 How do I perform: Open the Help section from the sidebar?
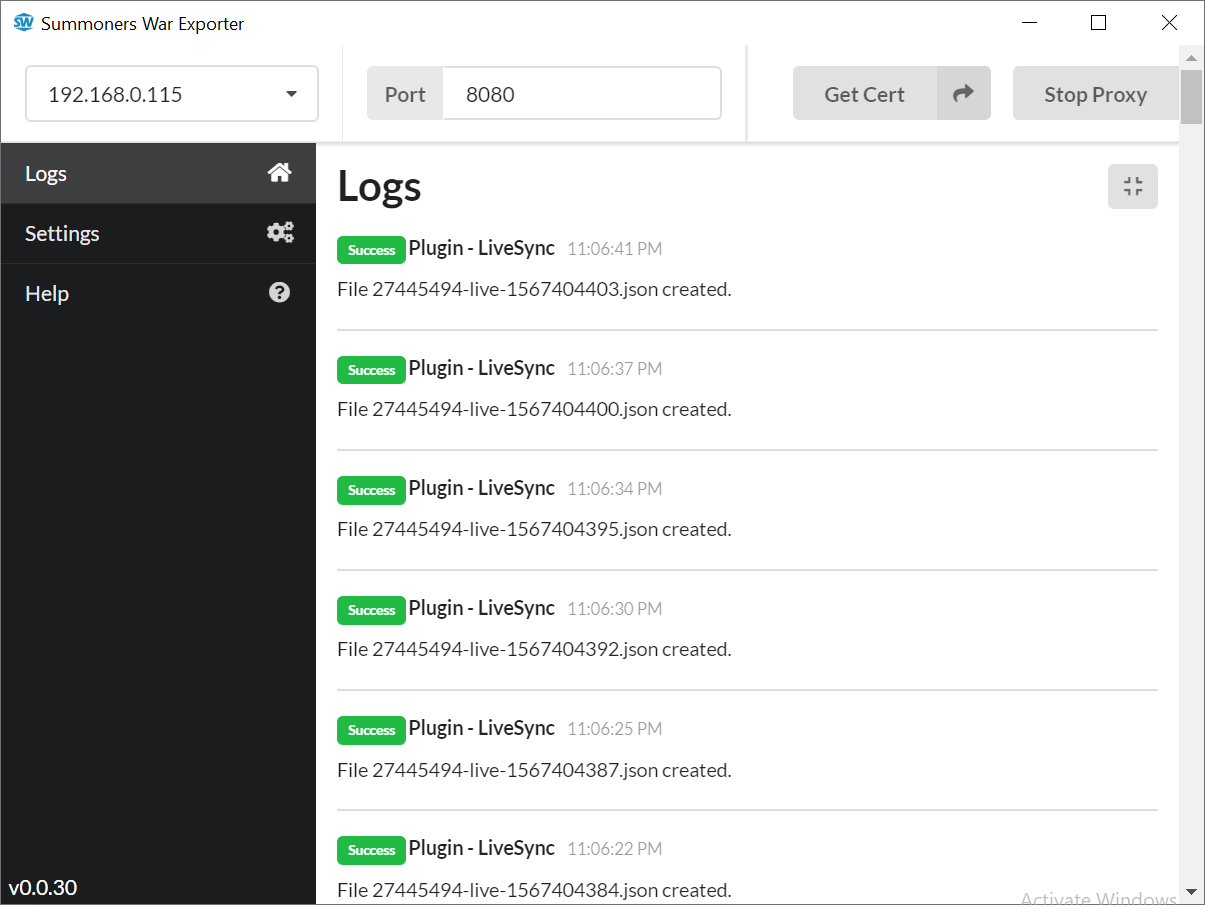click(46, 292)
